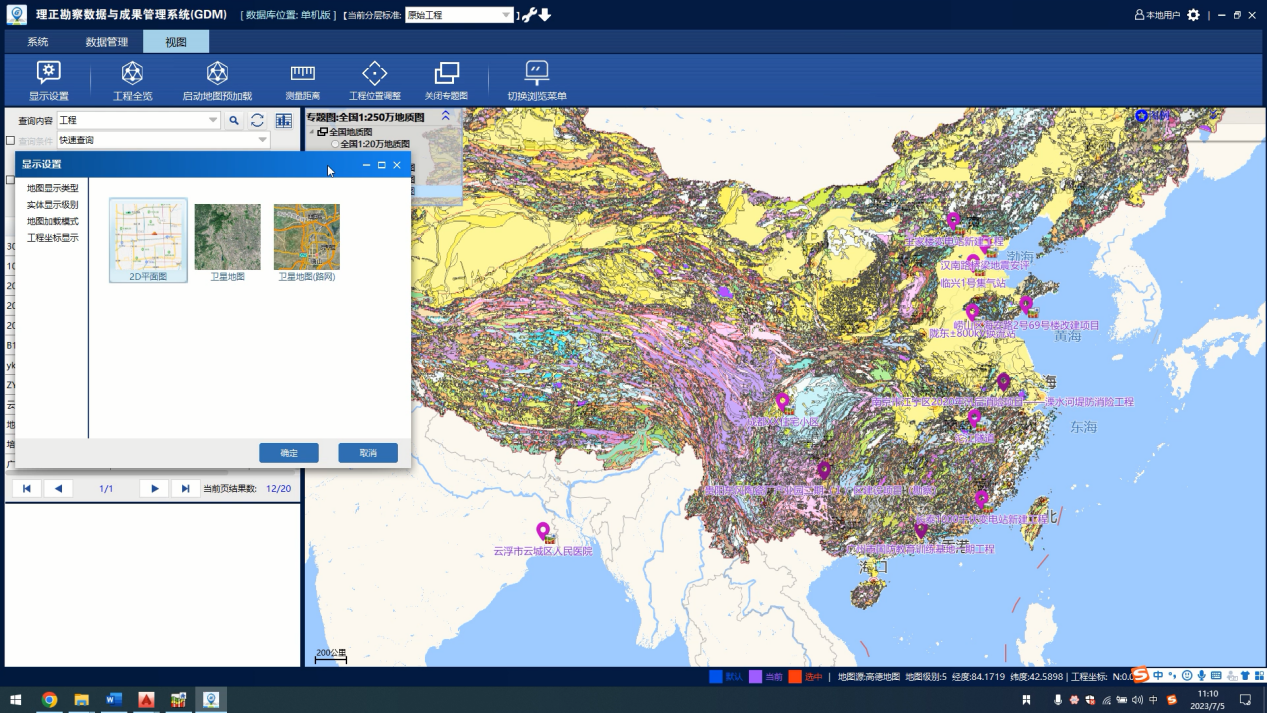Enable the 查询条件 checkbox
The height and width of the screenshot is (713, 1267).
pos(11,141)
